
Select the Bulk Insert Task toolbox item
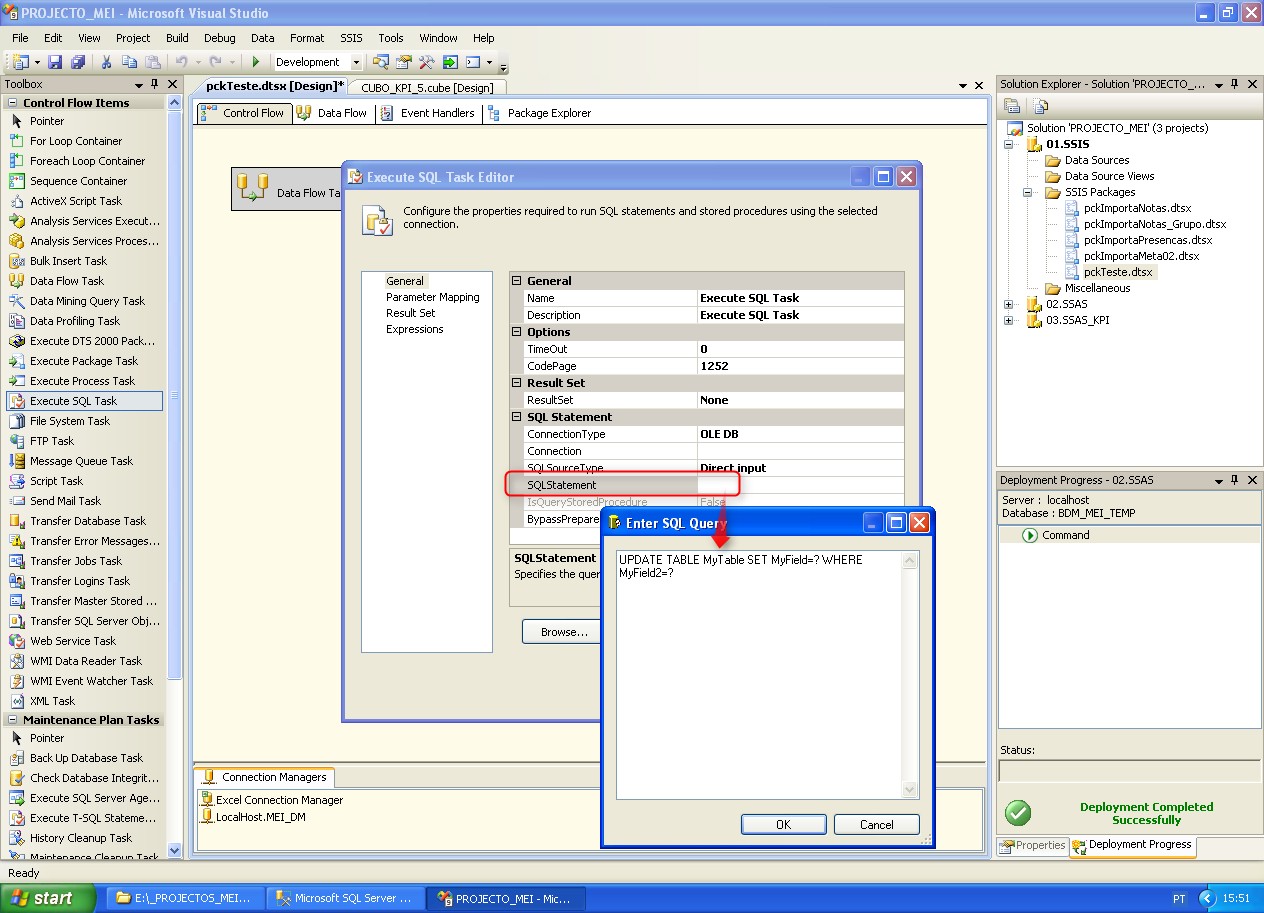tap(83, 261)
